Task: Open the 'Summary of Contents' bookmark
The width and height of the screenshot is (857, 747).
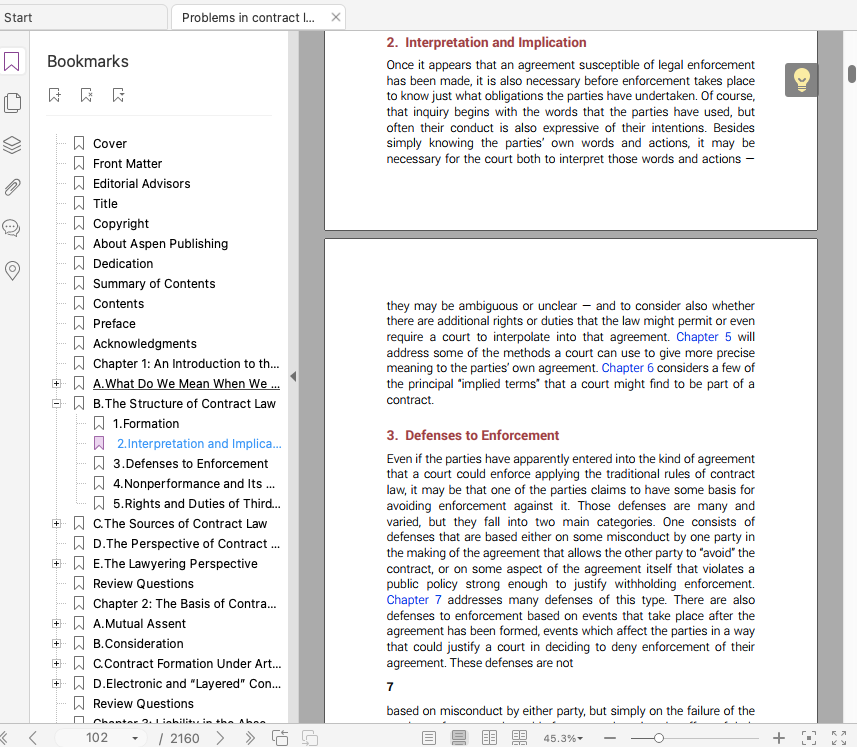Action: (x=154, y=284)
